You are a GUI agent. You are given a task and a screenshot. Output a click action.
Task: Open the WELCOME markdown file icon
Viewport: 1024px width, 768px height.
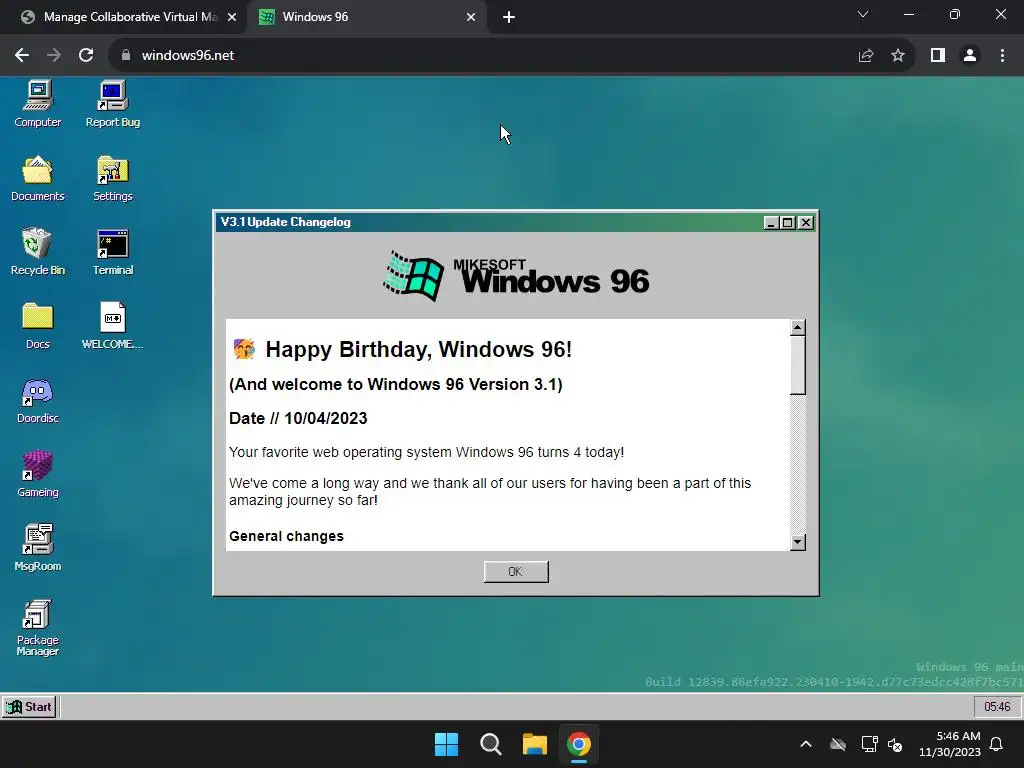pyautogui.click(x=113, y=325)
